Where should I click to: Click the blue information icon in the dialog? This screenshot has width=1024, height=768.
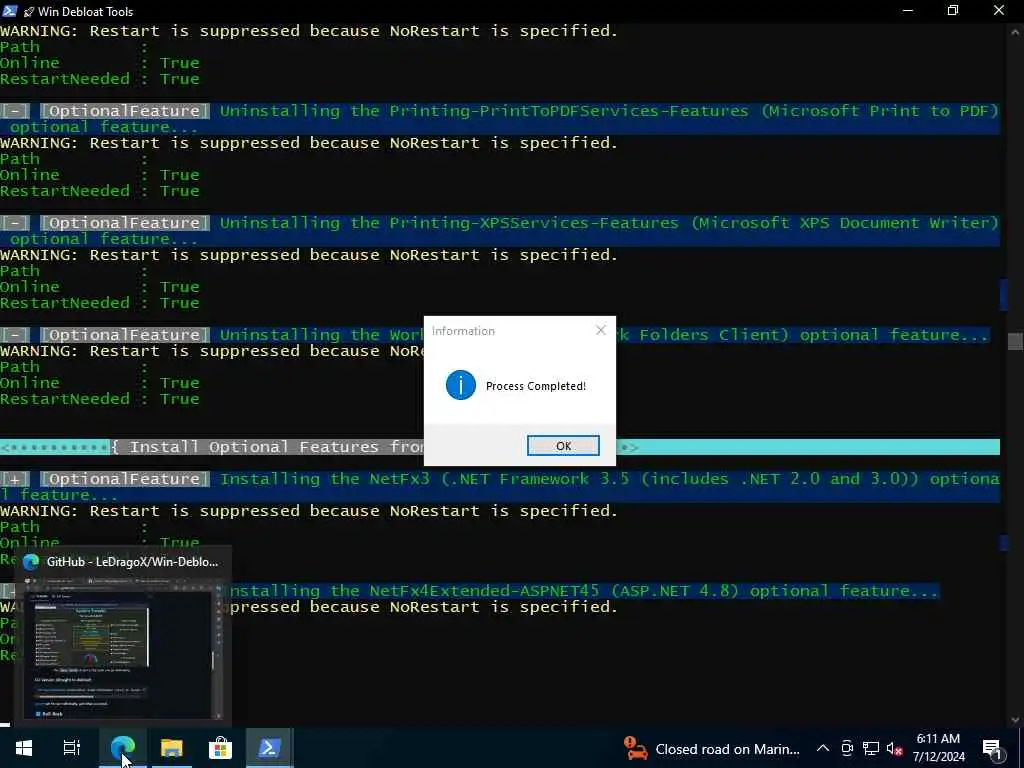[460, 385]
